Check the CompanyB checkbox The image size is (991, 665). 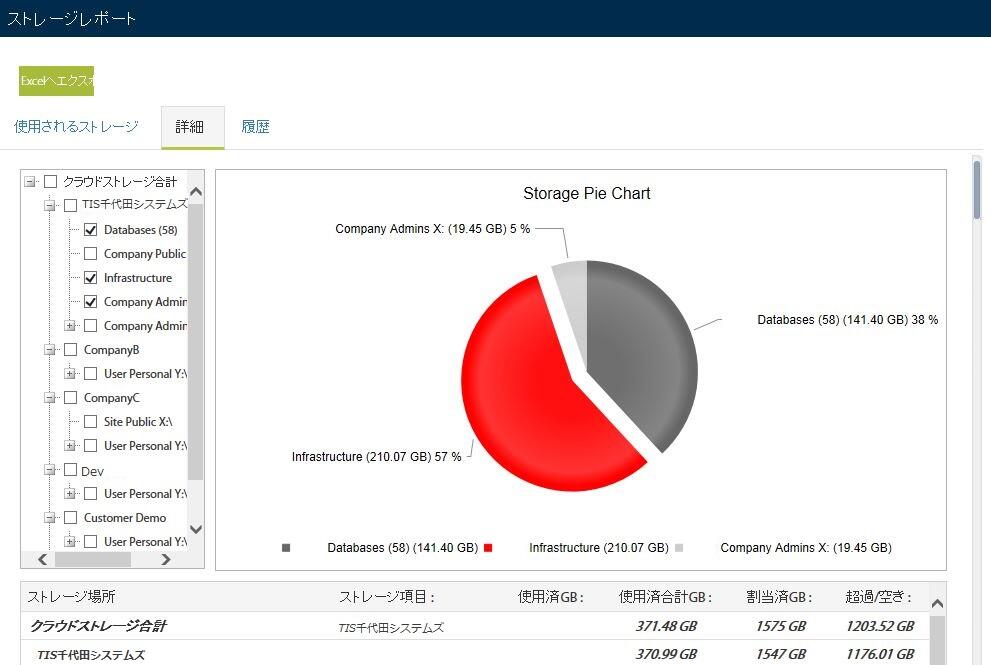71,350
